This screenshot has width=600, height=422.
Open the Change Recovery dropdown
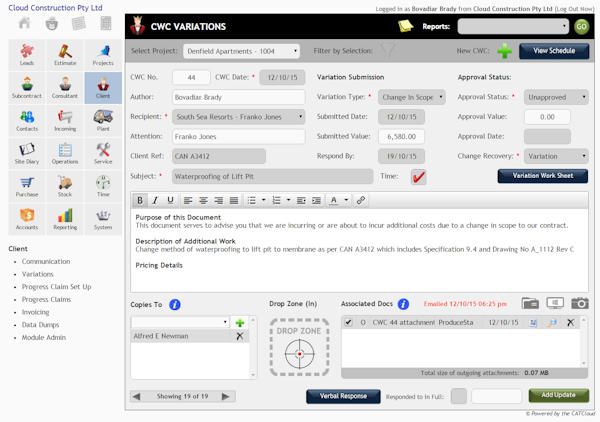click(x=556, y=156)
